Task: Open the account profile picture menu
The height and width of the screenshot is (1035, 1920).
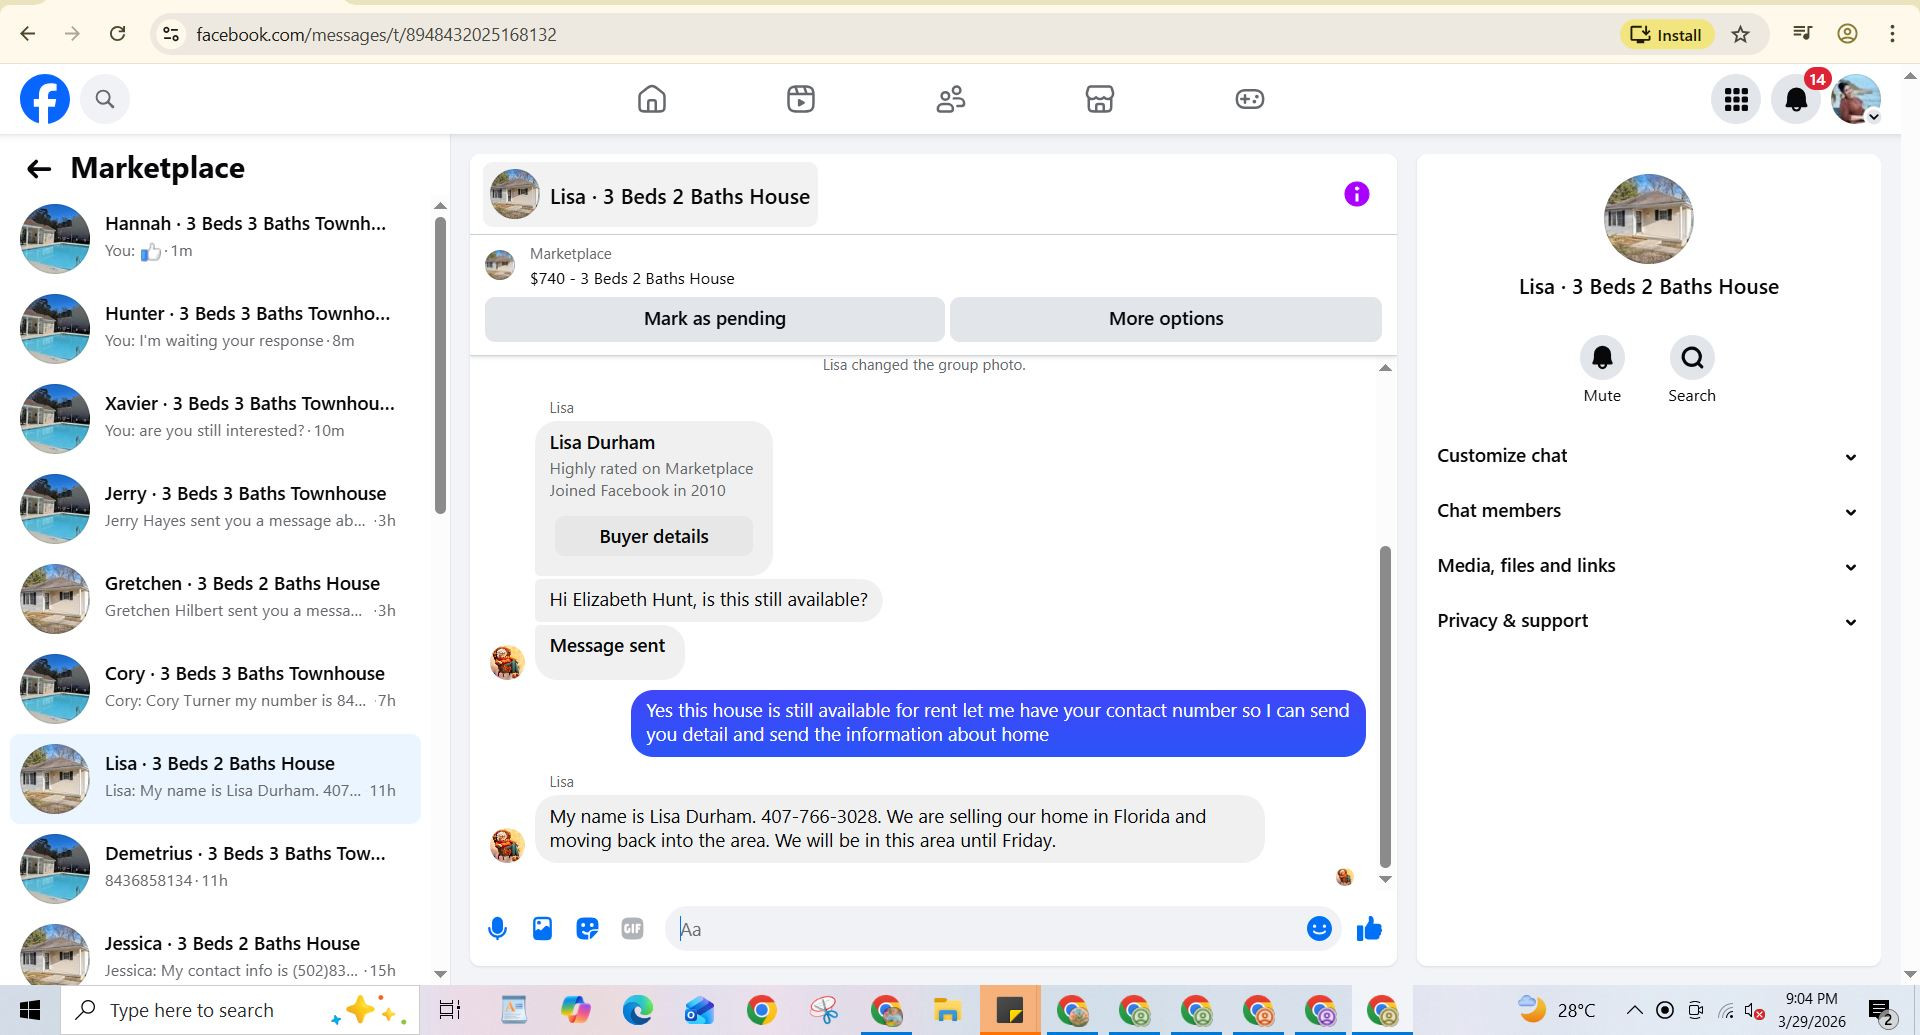Action: pos(1856,99)
